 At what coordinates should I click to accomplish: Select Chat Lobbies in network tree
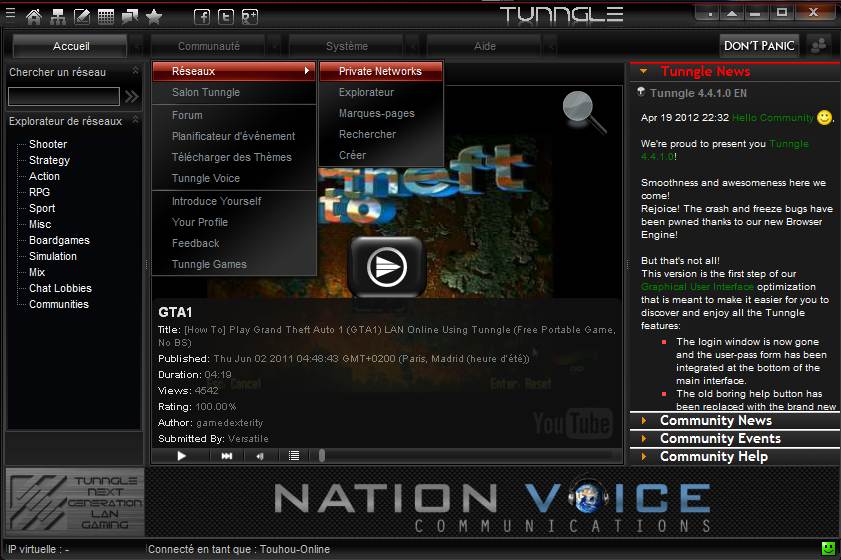(60, 288)
